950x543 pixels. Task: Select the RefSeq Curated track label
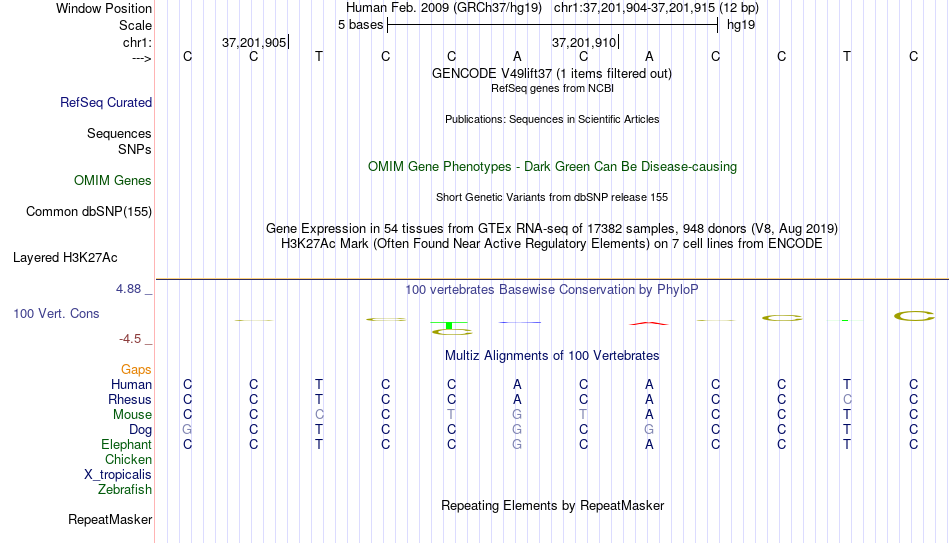pos(106,102)
